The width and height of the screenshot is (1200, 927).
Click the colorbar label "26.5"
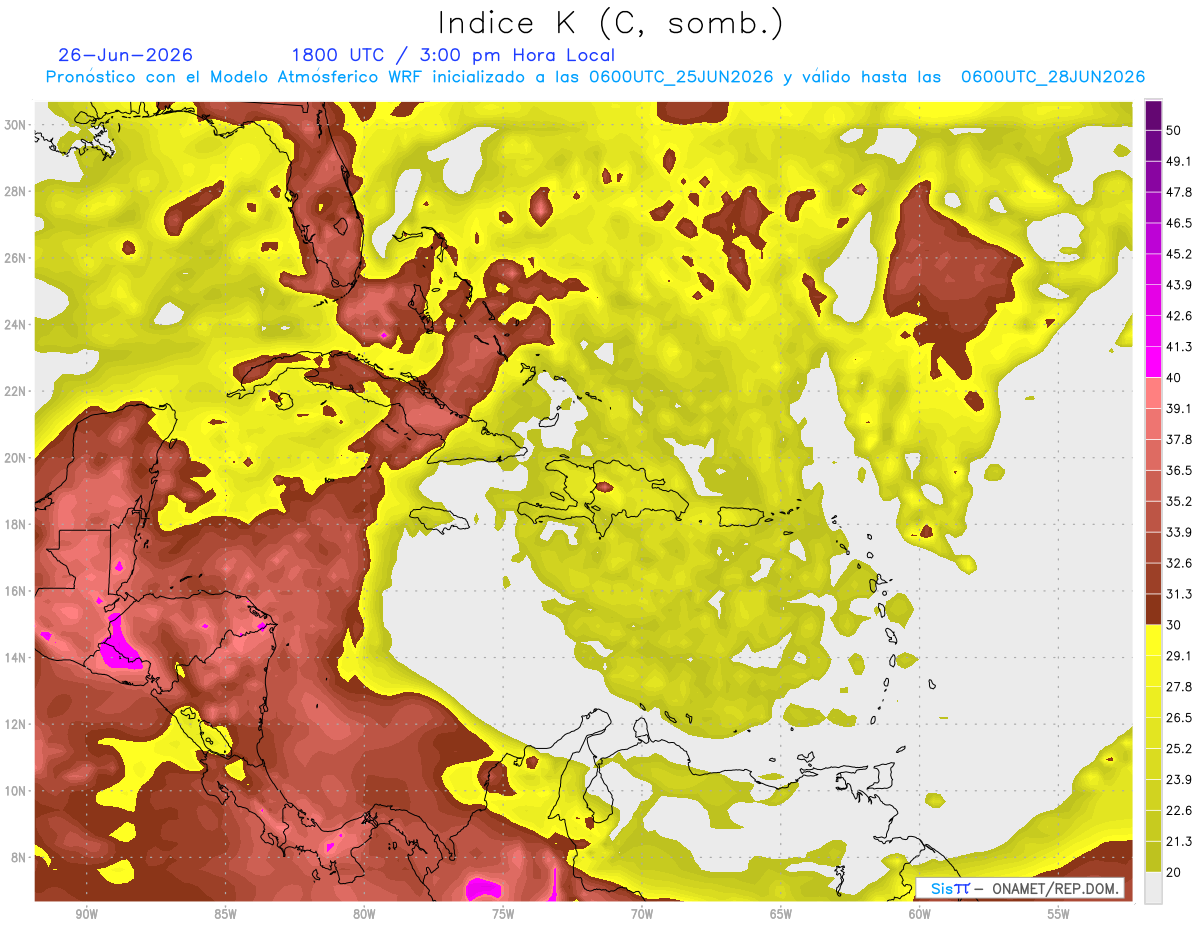tap(1179, 717)
